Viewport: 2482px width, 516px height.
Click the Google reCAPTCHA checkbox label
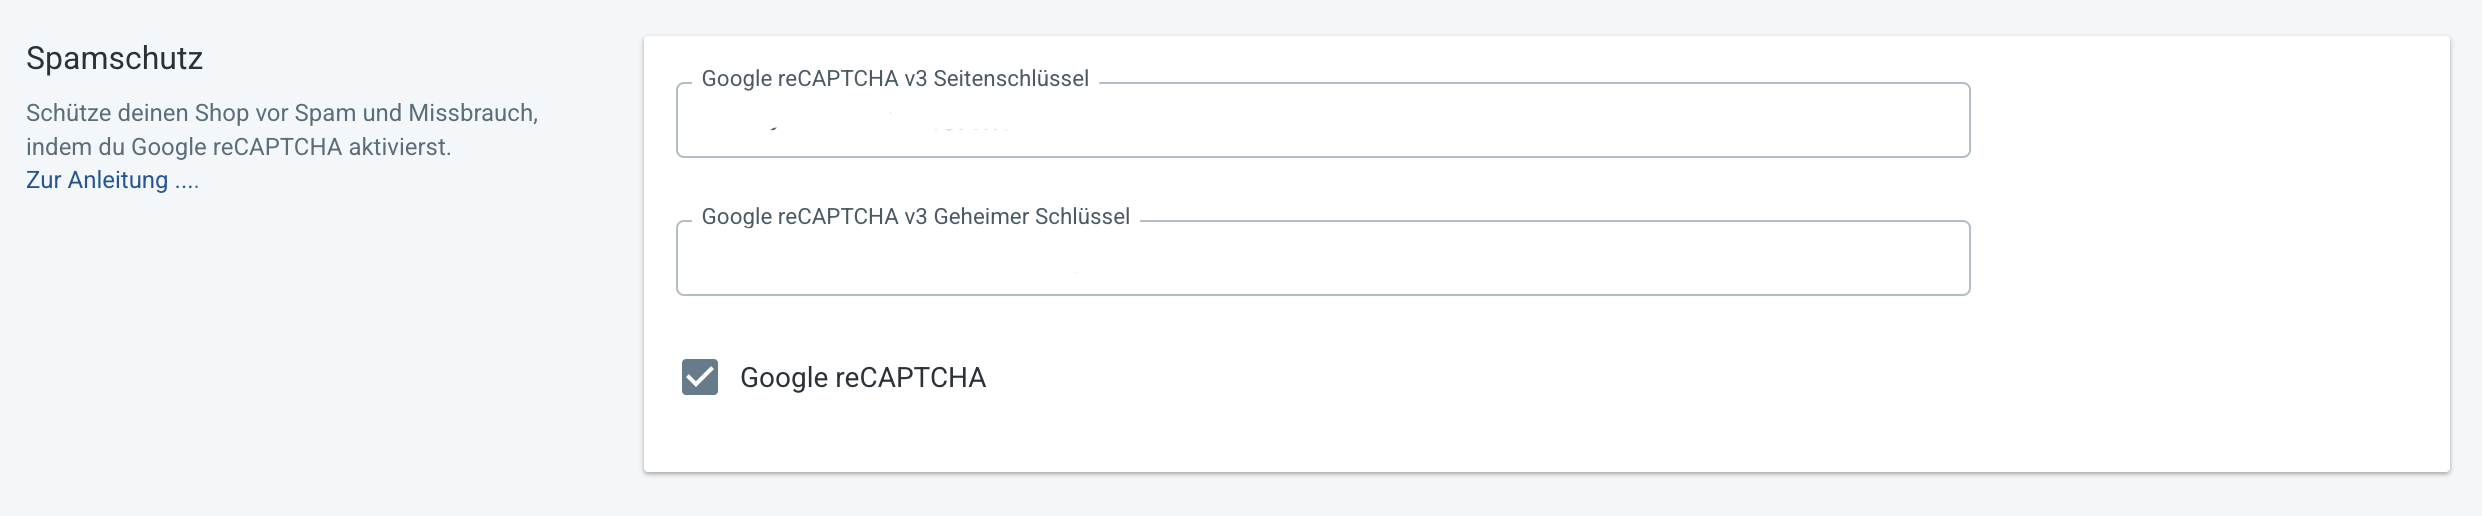click(x=862, y=378)
